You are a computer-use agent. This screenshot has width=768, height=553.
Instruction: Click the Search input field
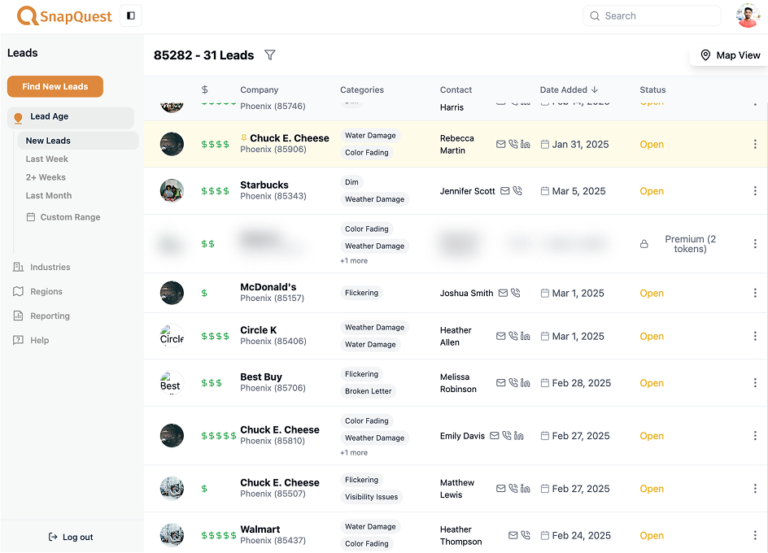[x=651, y=16]
